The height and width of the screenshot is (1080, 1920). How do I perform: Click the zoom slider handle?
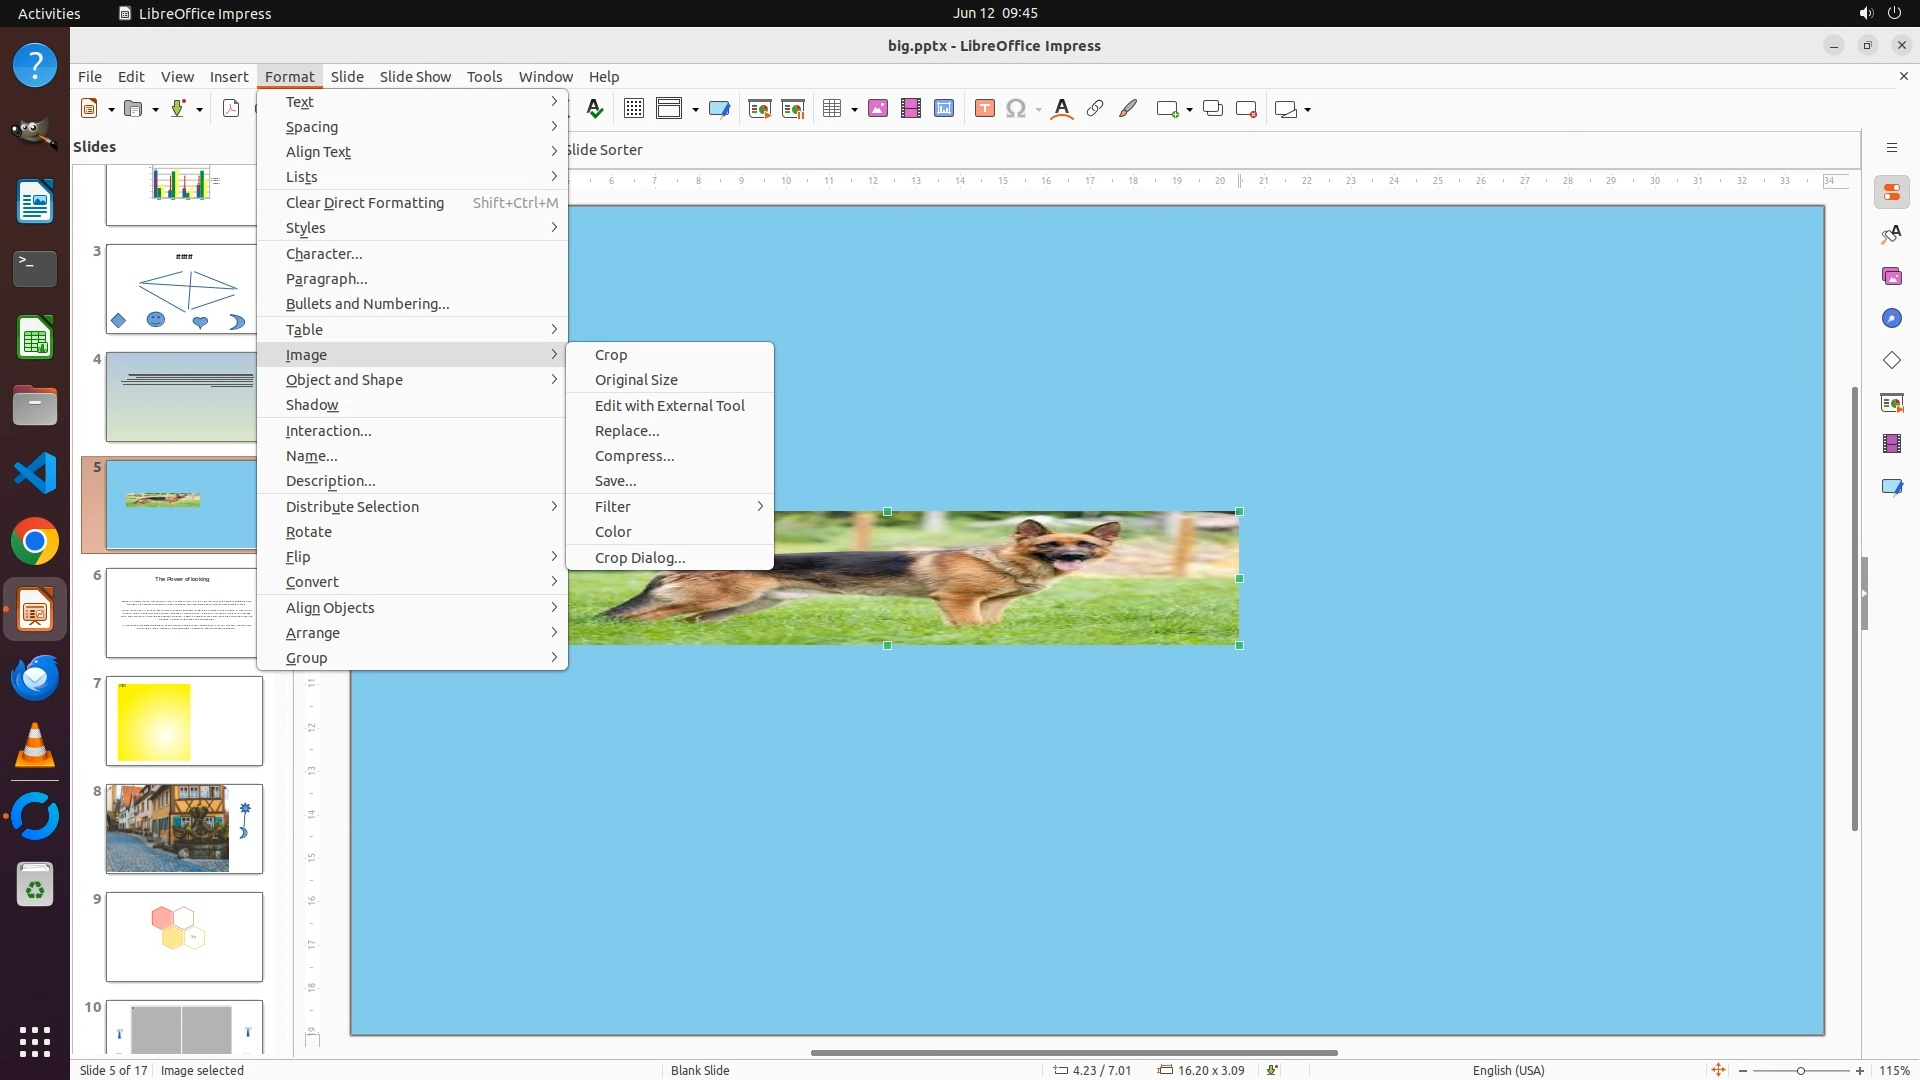[1801, 1071]
